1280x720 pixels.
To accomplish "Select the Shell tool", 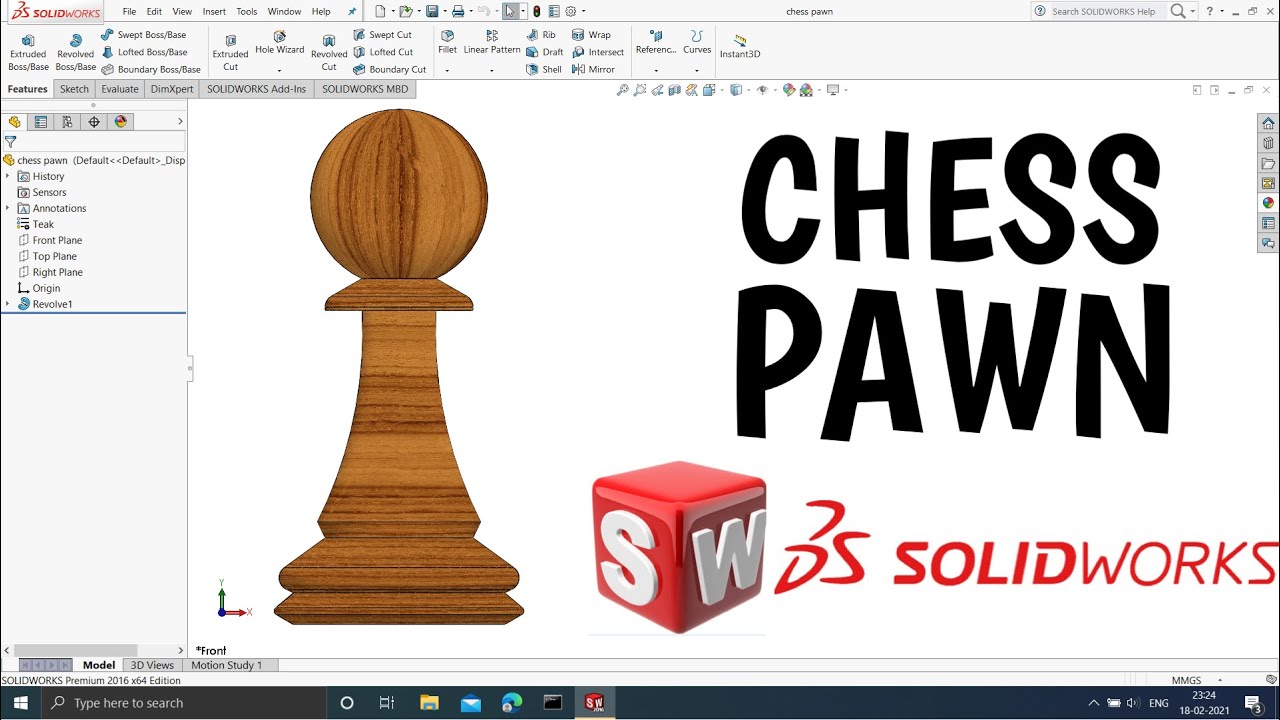I will coord(544,70).
